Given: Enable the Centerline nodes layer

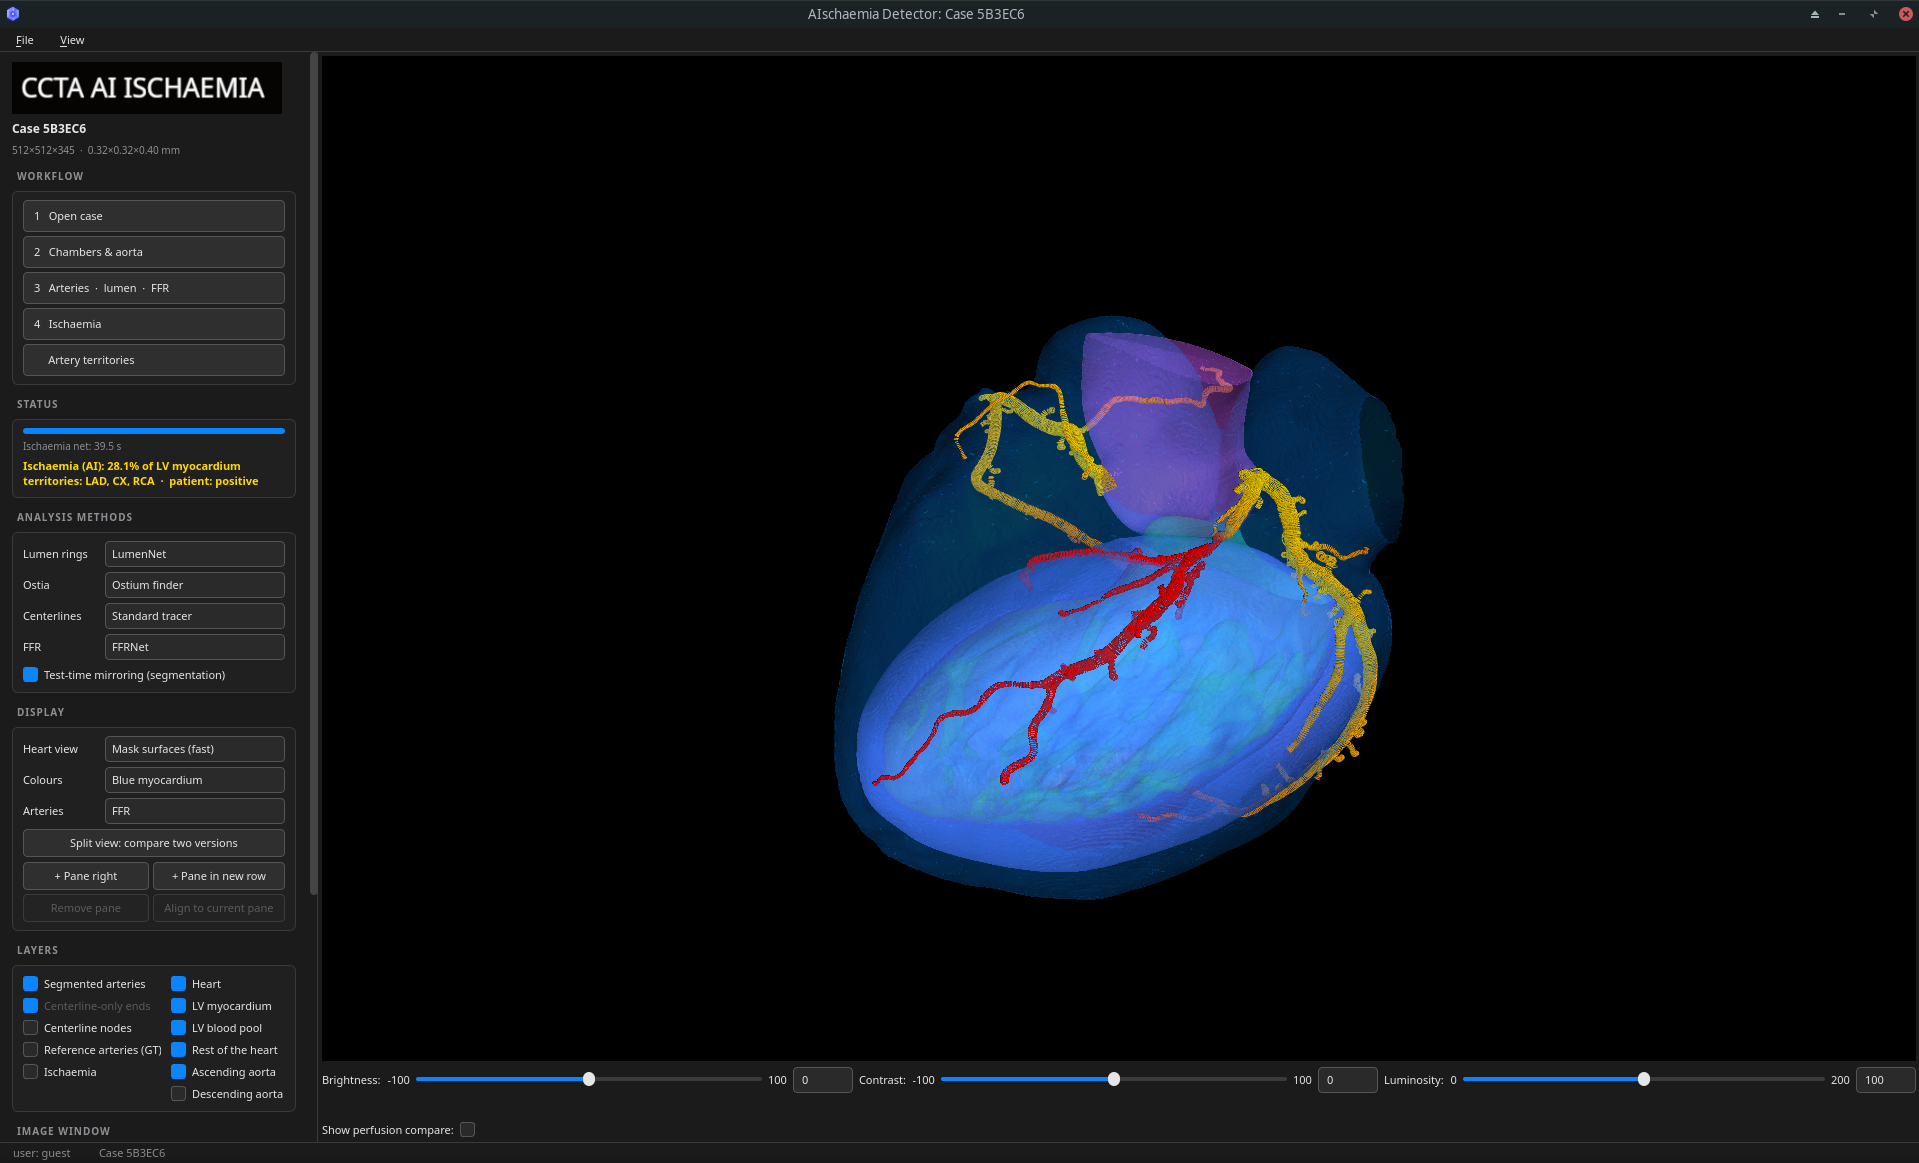Looking at the screenshot, I should pos(31,1028).
